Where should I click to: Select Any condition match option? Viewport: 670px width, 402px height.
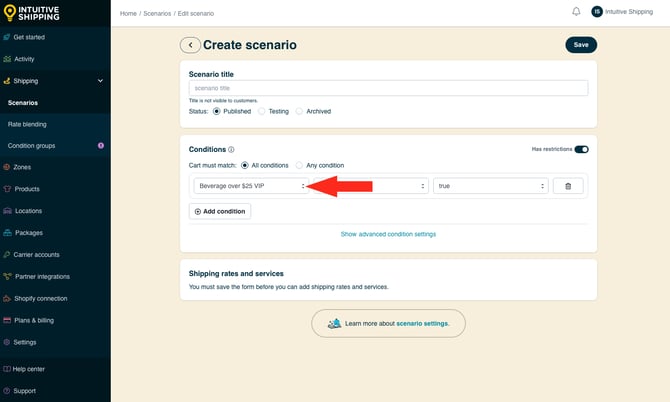pyautogui.click(x=299, y=165)
